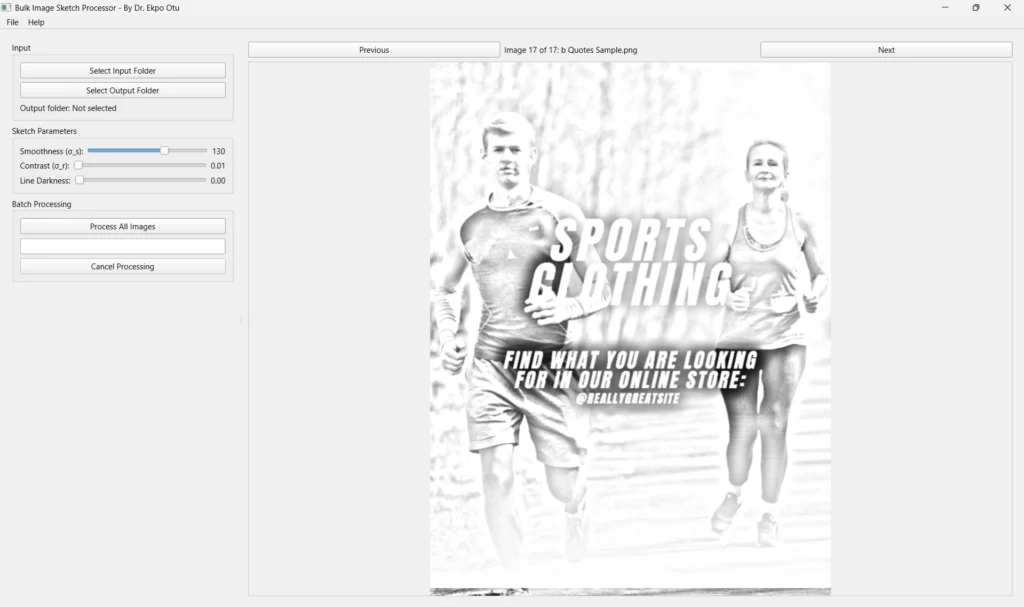Open the File menu

click(x=12, y=22)
